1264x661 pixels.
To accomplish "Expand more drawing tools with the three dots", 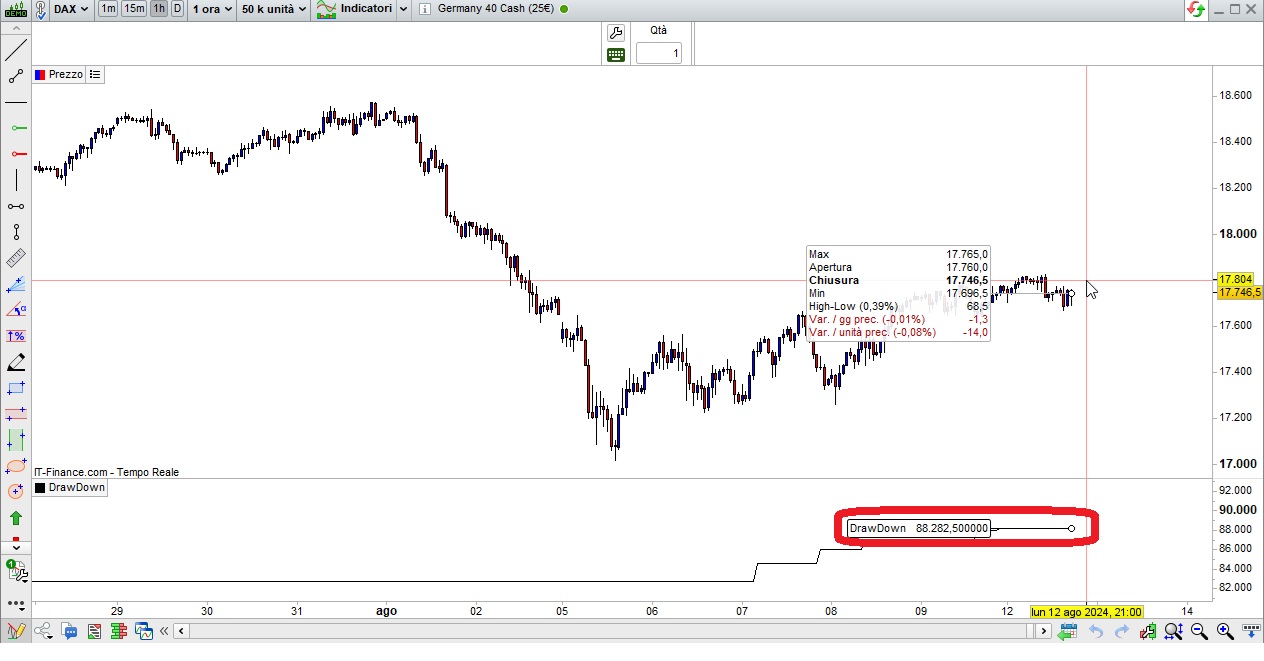I will (17, 606).
